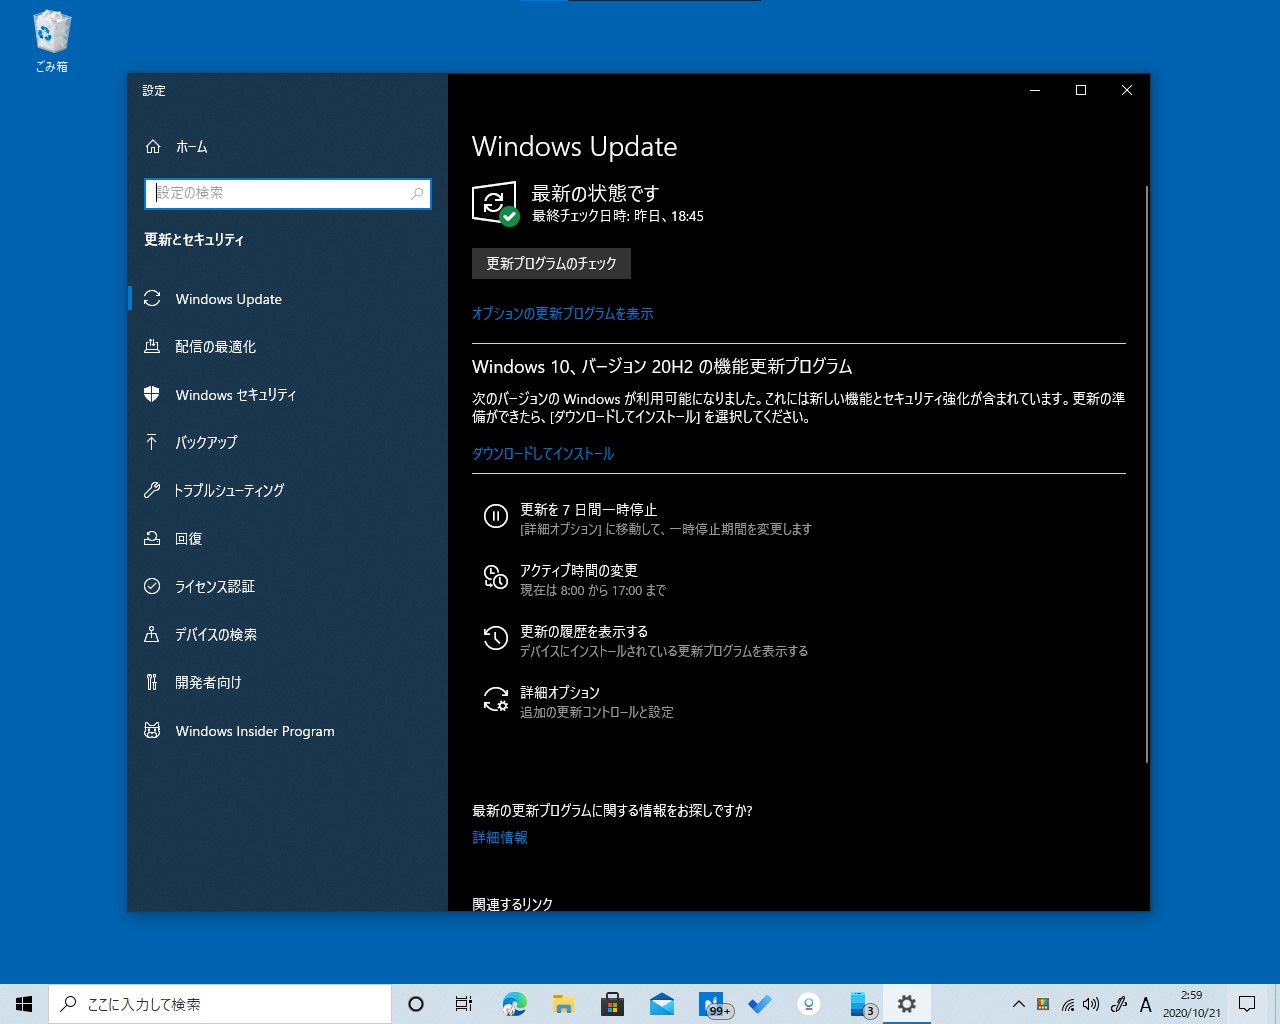Open the バックアップ settings page
Image resolution: width=1280 pixels, height=1024 pixels.
[x=205, y=442]
